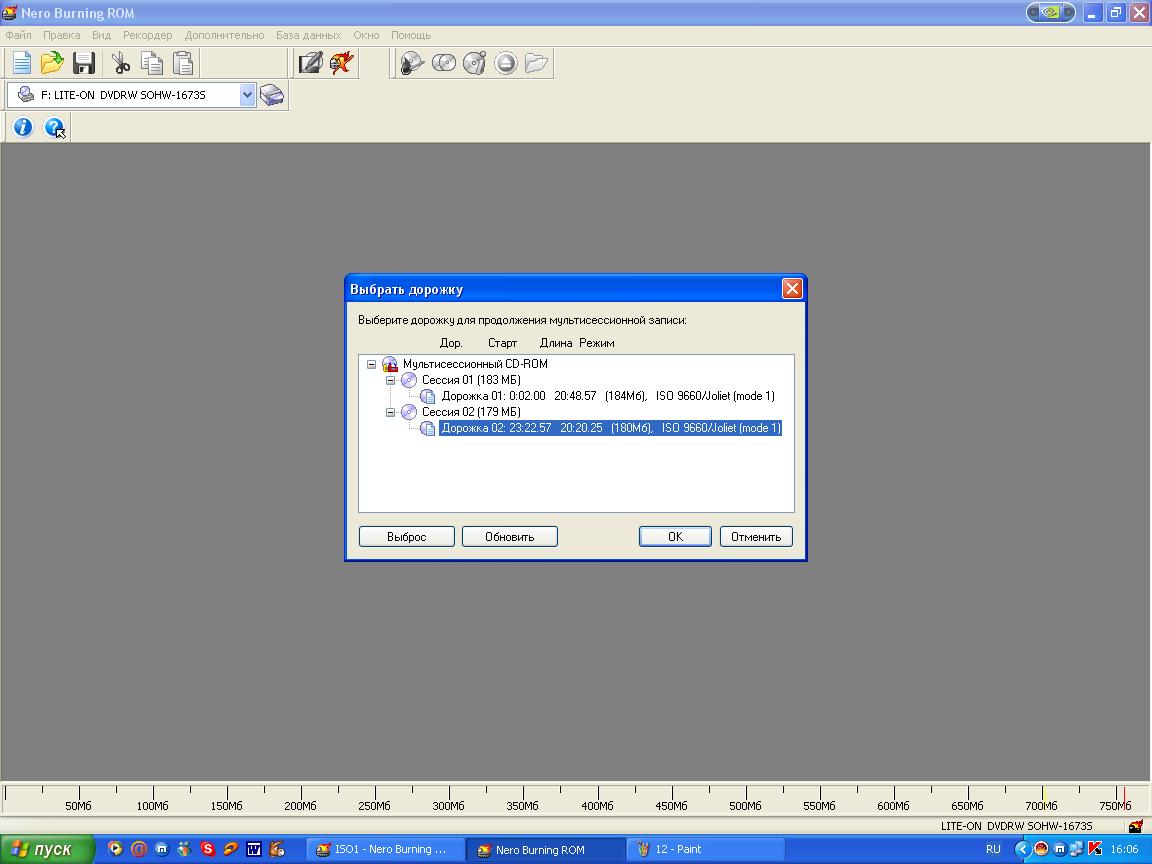Select the Сессия 02 (179 МБ) row
Image resolution: width=1152 pixels, height=864 pixels.
tap(471, 412)
